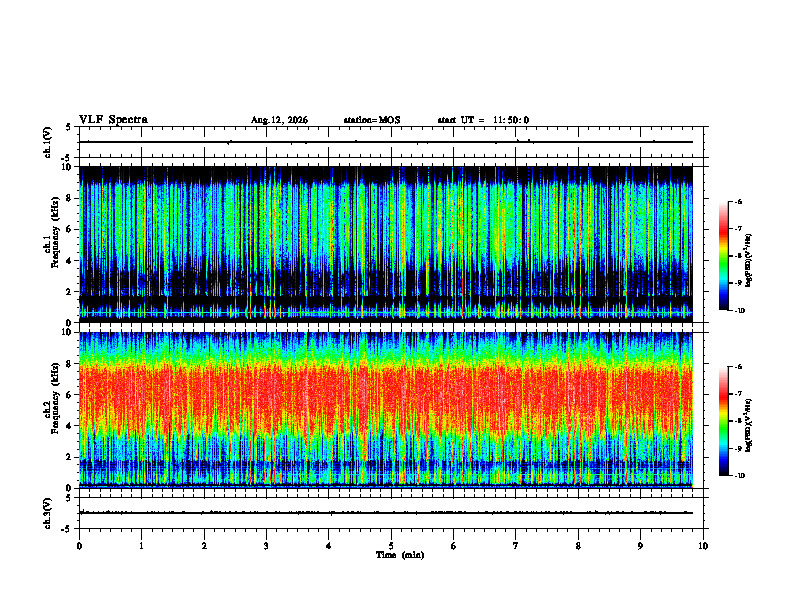Click the ch.2 spectrogram color bar
Screen dimensions: 792x612
723,421
